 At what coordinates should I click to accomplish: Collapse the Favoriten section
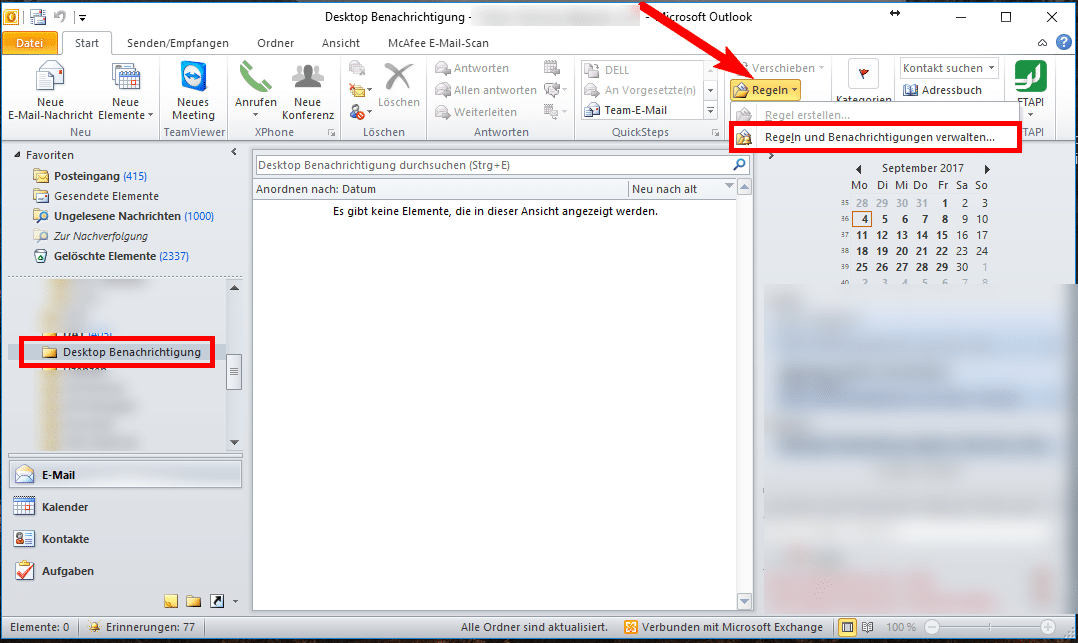pyautogui.click(x=17, y=155)
